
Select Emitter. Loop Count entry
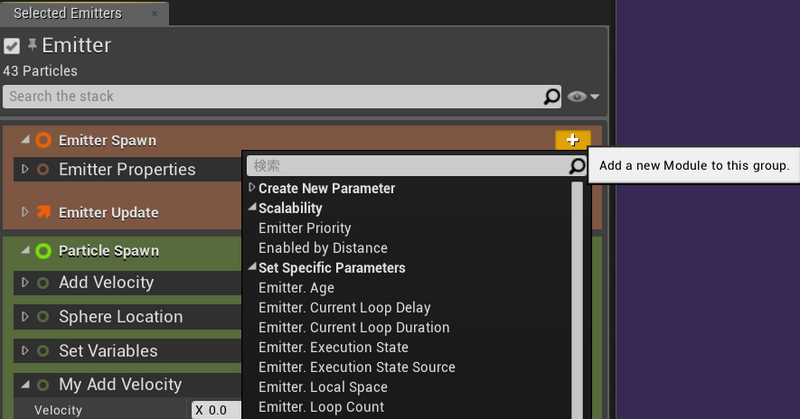[x=321, y=407]
